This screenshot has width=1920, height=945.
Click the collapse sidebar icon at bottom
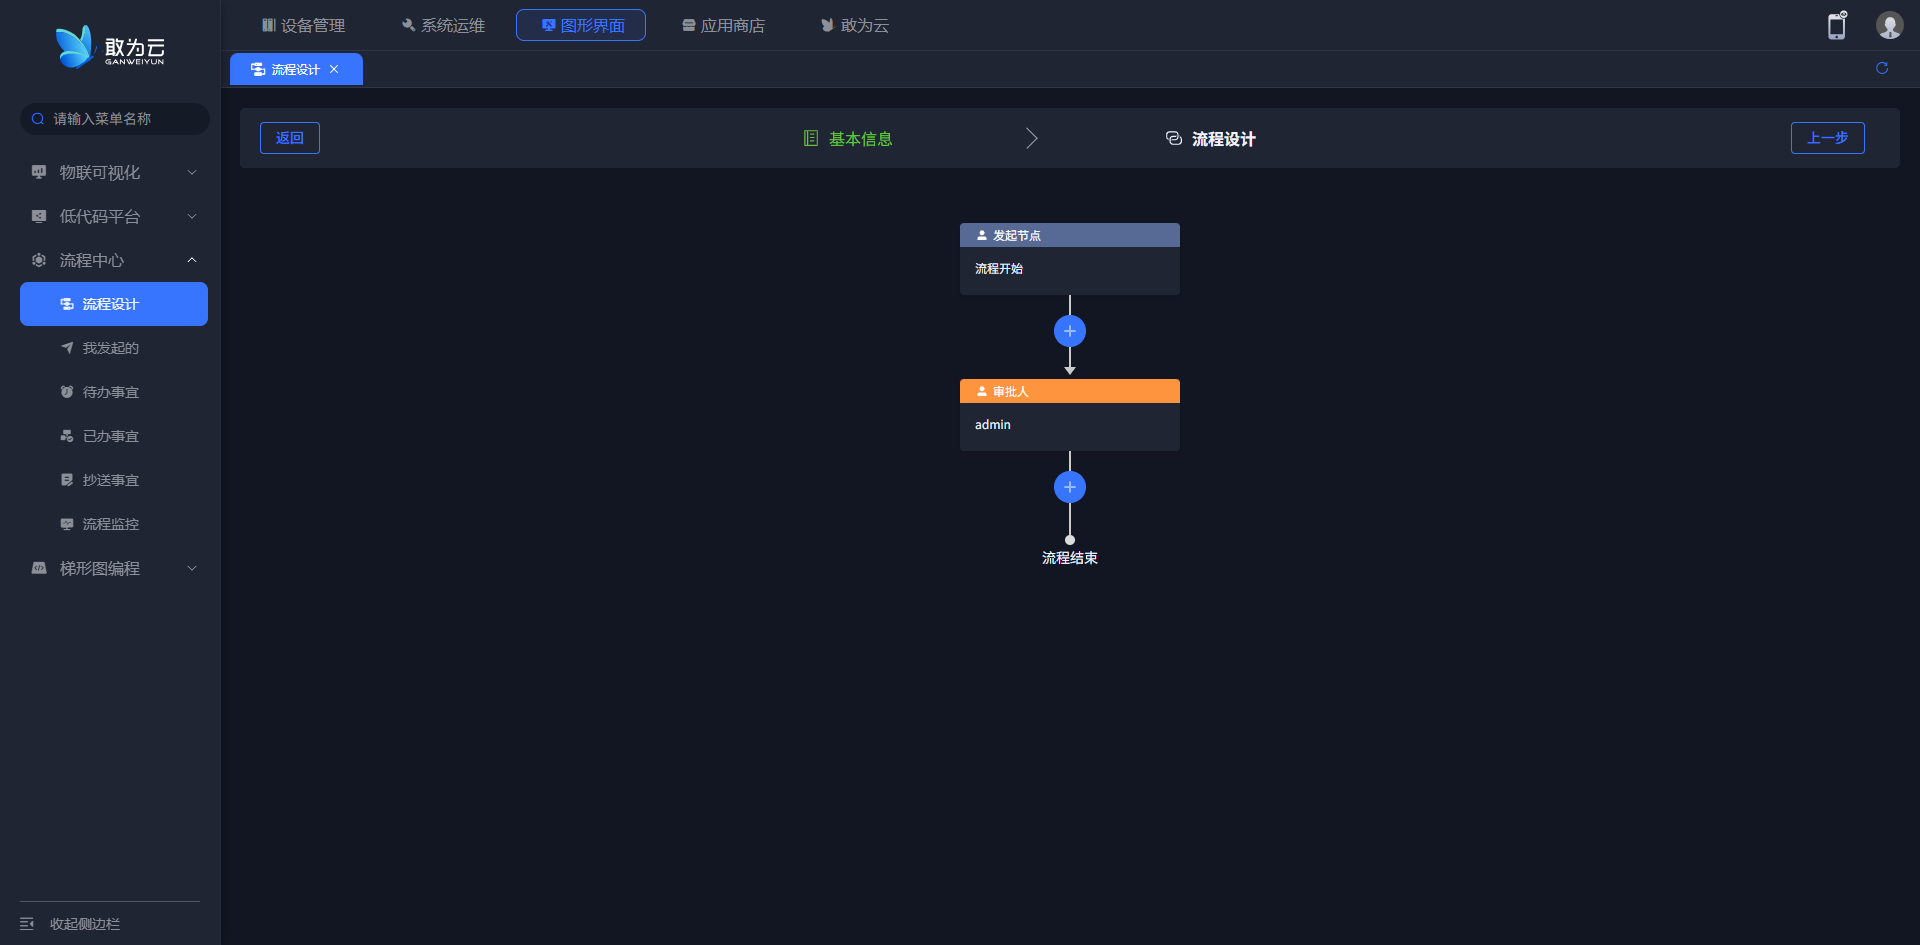tap(27, 924)
